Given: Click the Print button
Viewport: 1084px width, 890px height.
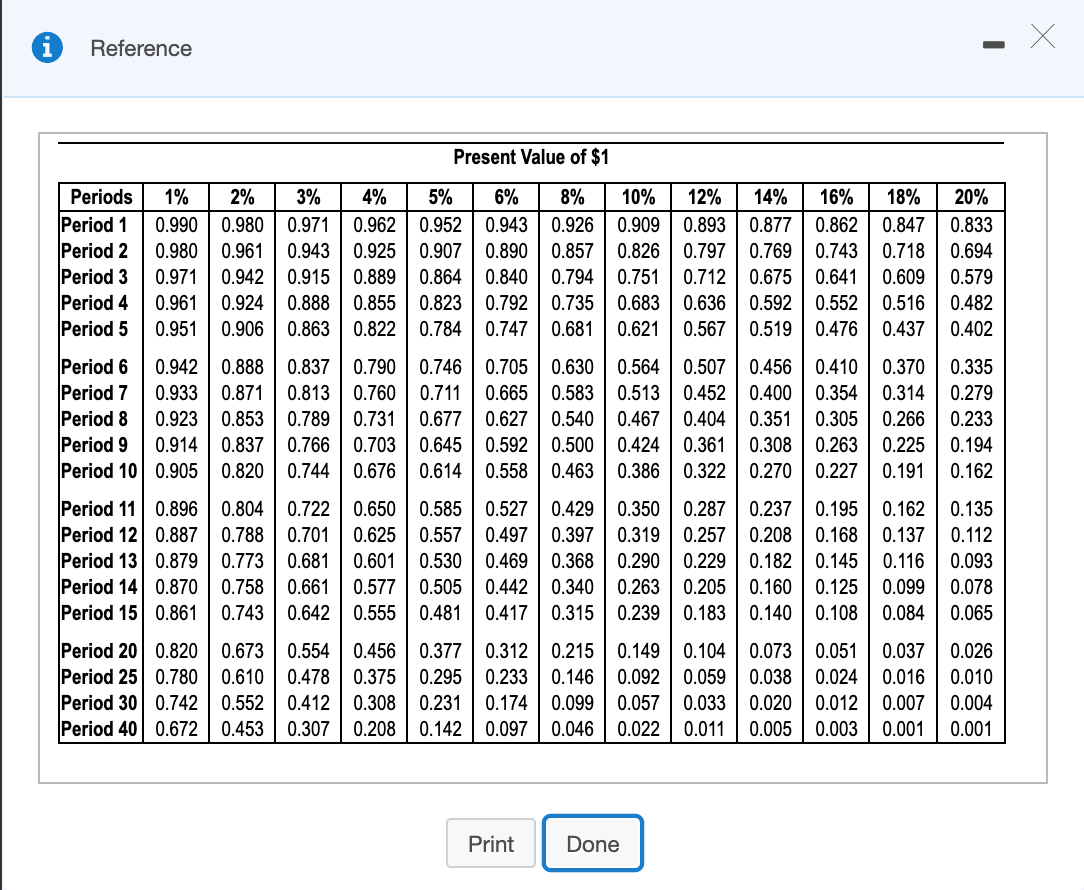Looking at the screenshot, I should [x=491, y=843].
